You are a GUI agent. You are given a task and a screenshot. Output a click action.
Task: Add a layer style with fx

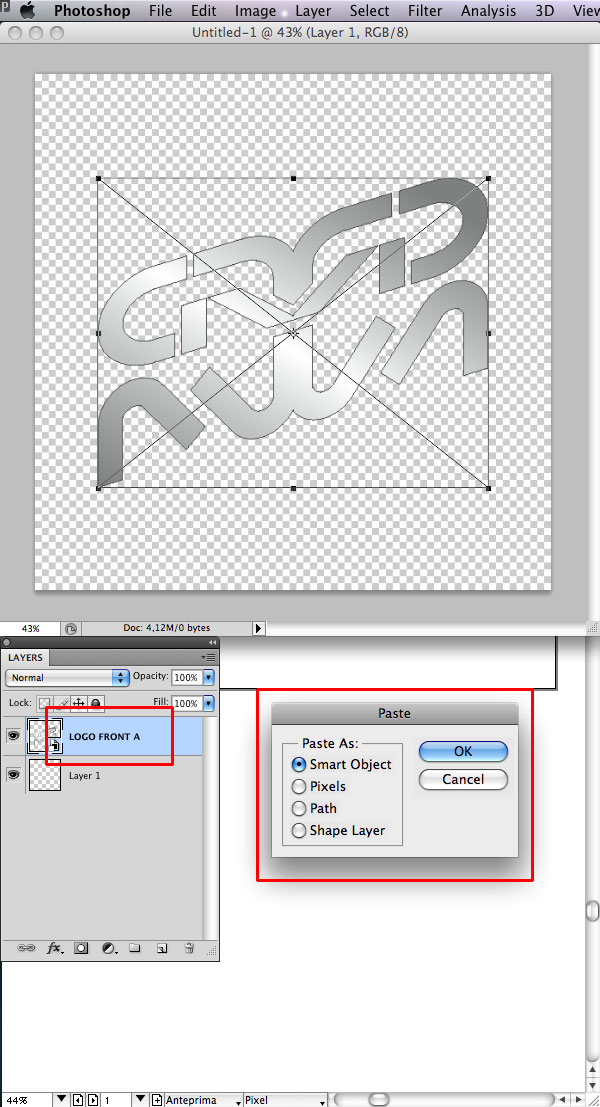pos(54,948)
